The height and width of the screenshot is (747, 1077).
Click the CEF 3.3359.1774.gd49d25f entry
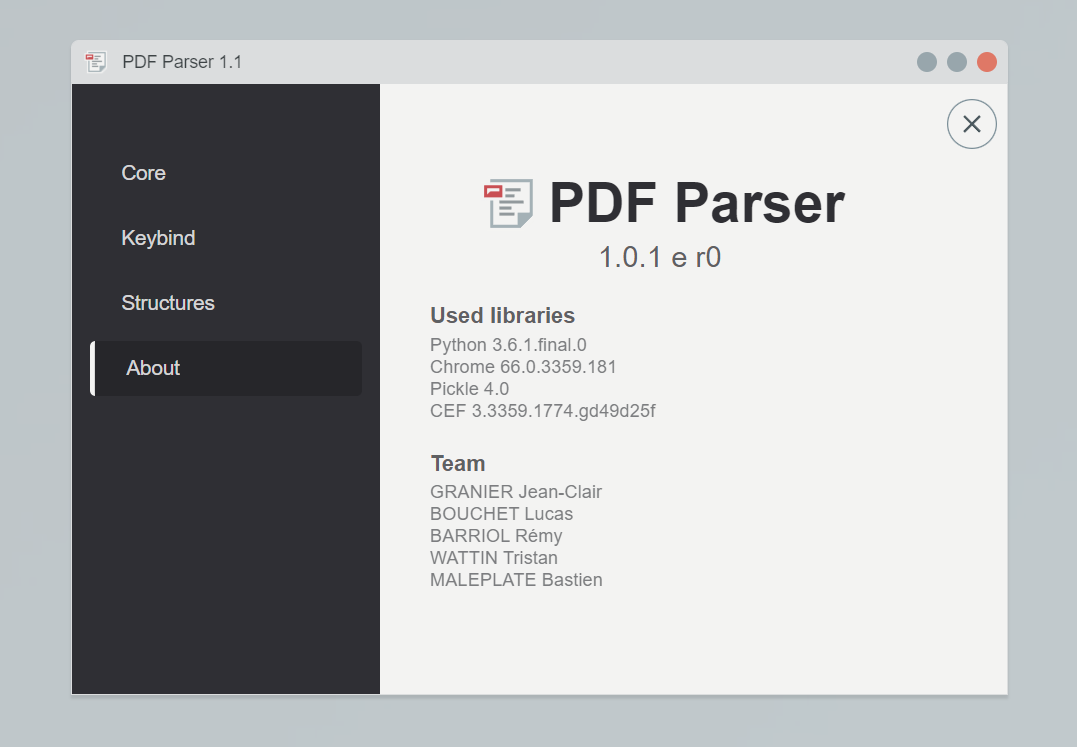pos(543,410)
